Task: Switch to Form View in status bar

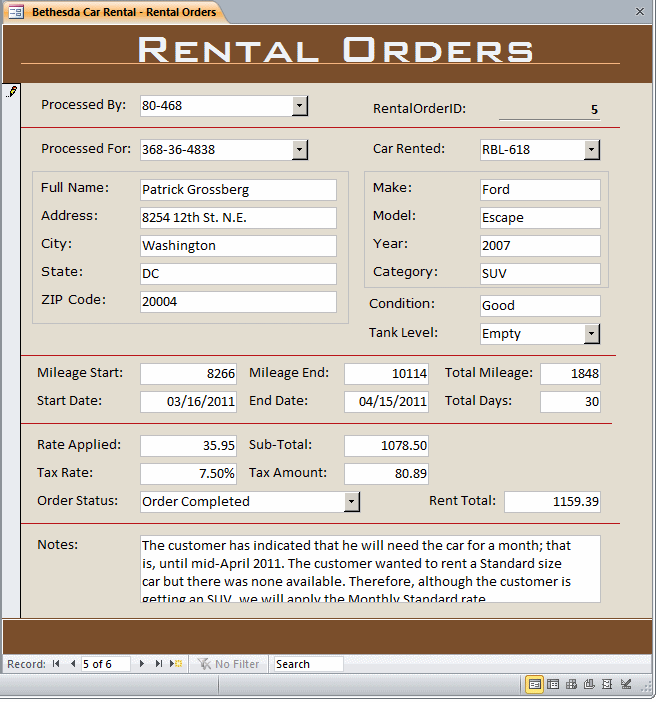Action: coord(534,684)
